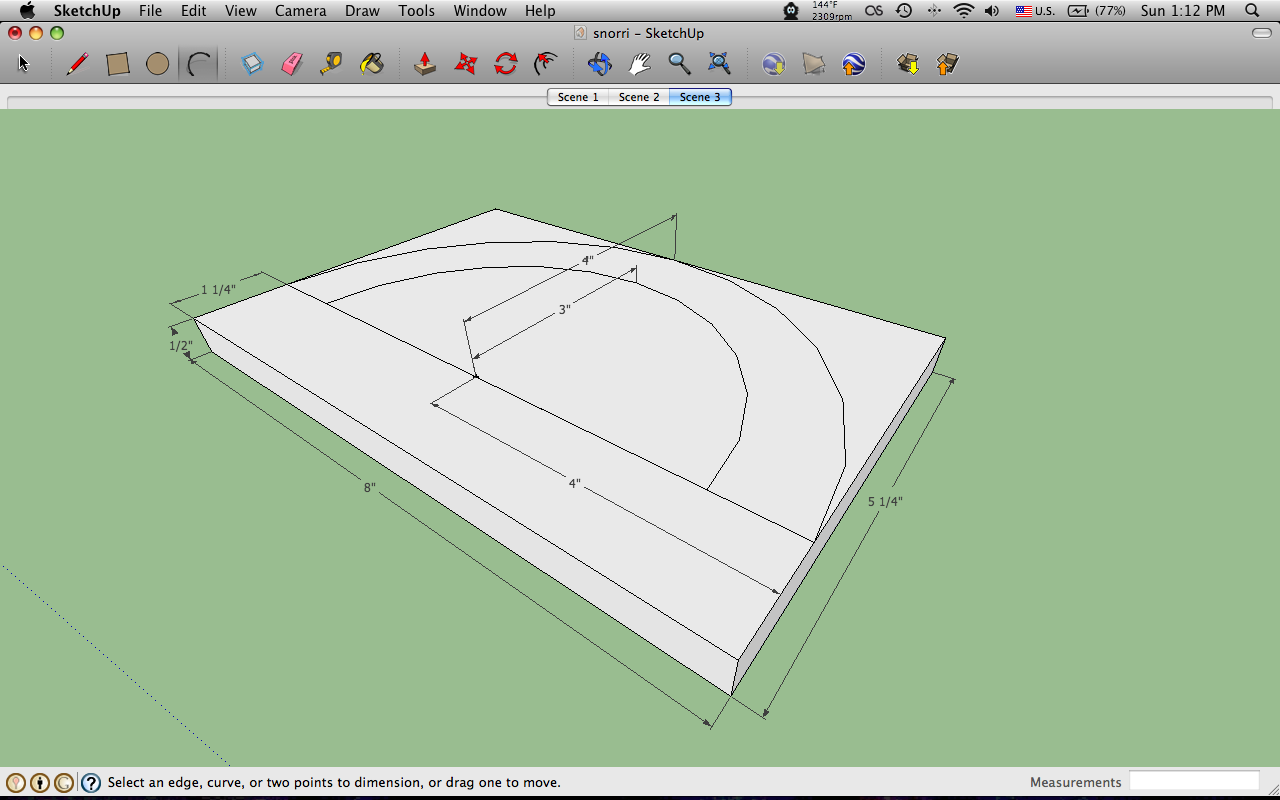
Task: Open the View menu
Action: click(241, 11)
